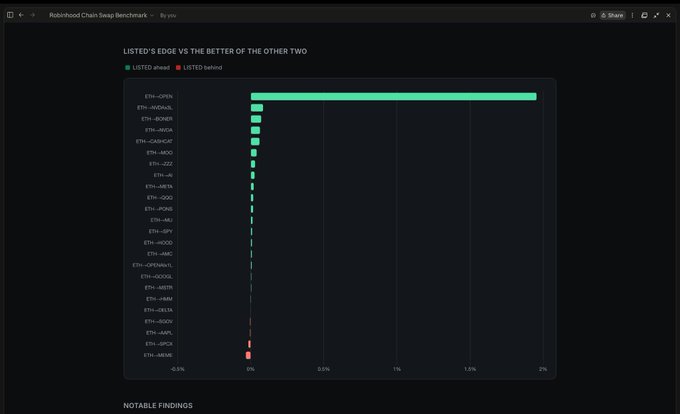Viewport: 680px width, 414px height.
Task: Click the ETH→NVDAx3L axis label
Action: tap(155, 108)
